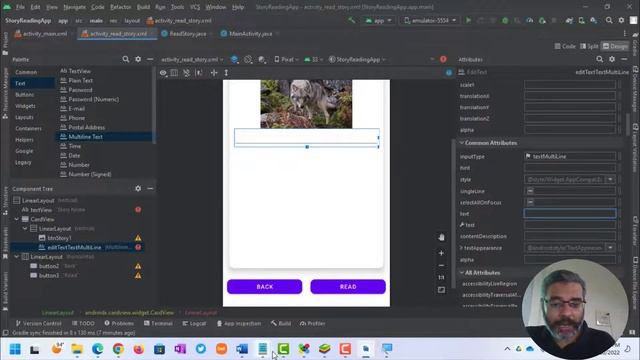
Task: Click the Search Everywhere magnifier icon
Action: coord(609,20)
